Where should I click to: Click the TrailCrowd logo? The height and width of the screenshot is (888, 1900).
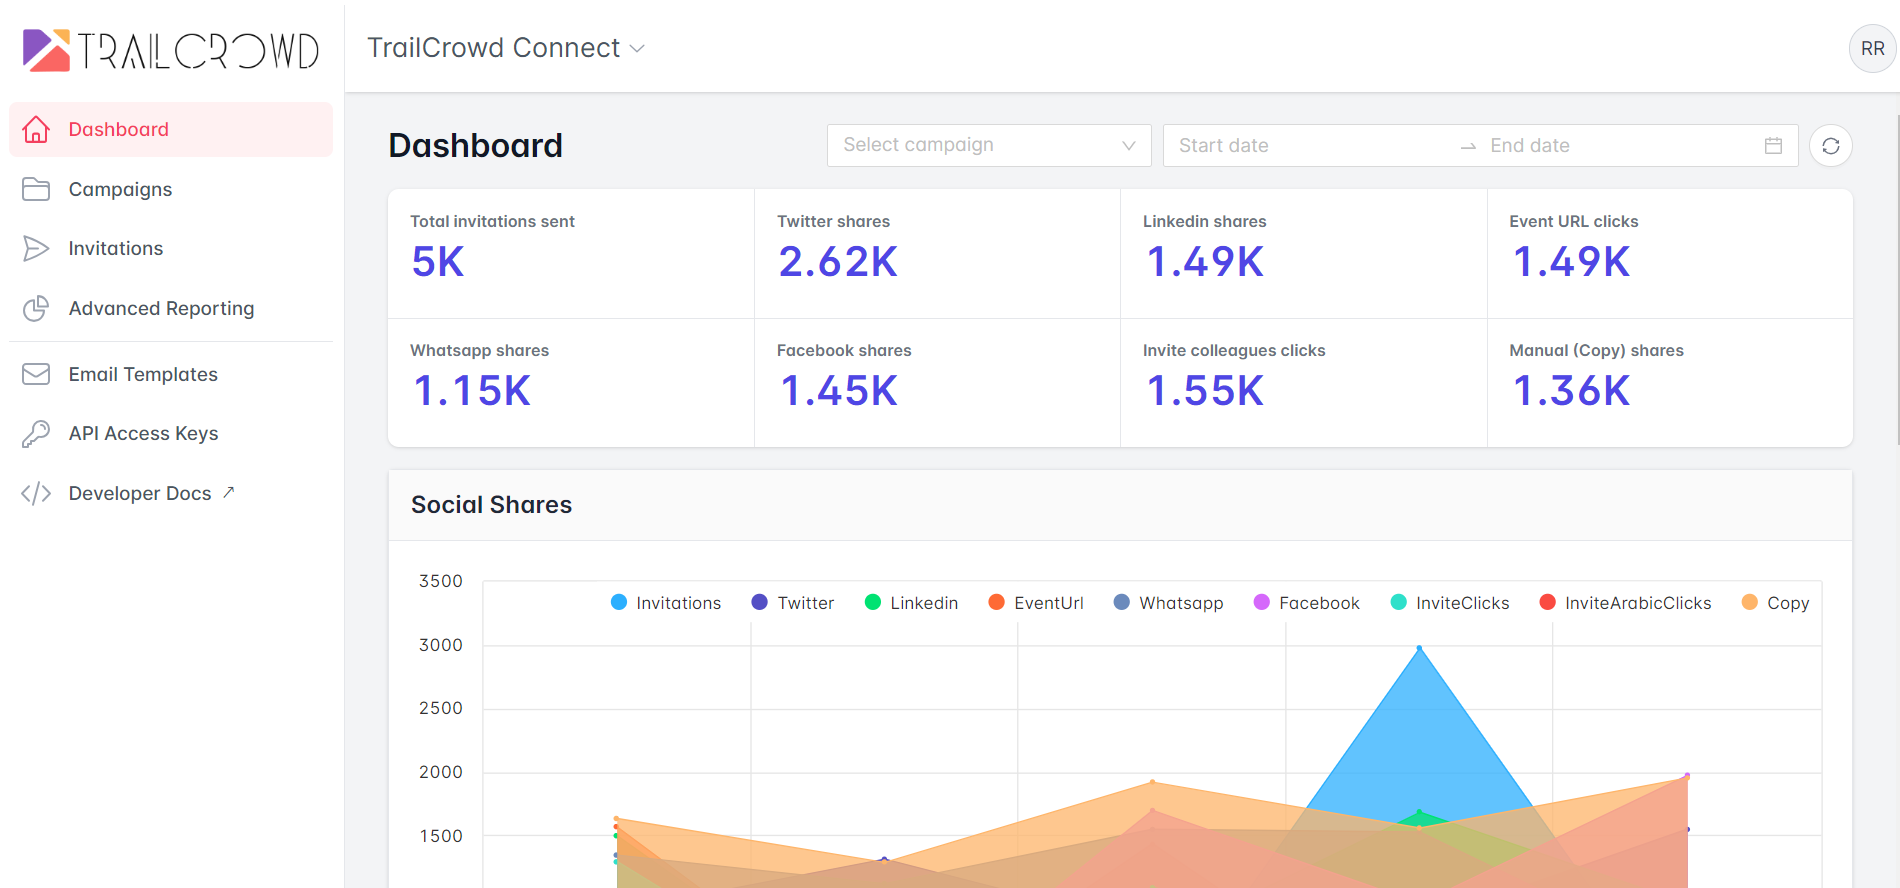(171, 50)
